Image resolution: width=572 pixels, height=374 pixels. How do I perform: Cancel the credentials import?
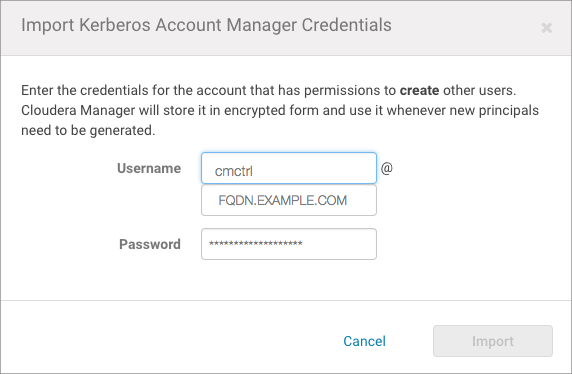point(364,341)
